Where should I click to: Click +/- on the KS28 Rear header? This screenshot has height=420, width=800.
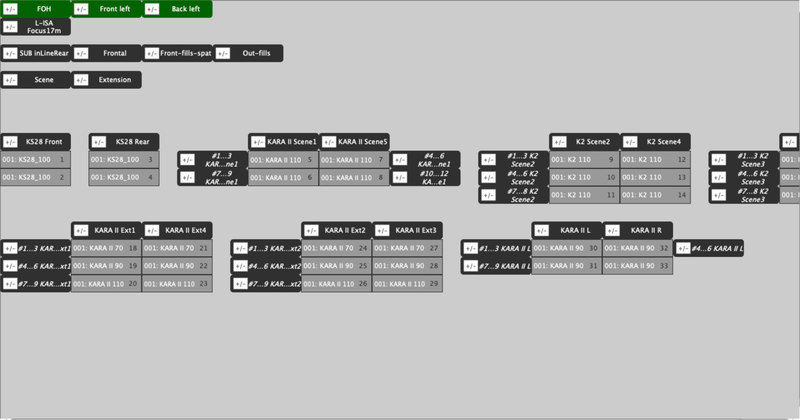pyautogui.click(x=99, y=142)
